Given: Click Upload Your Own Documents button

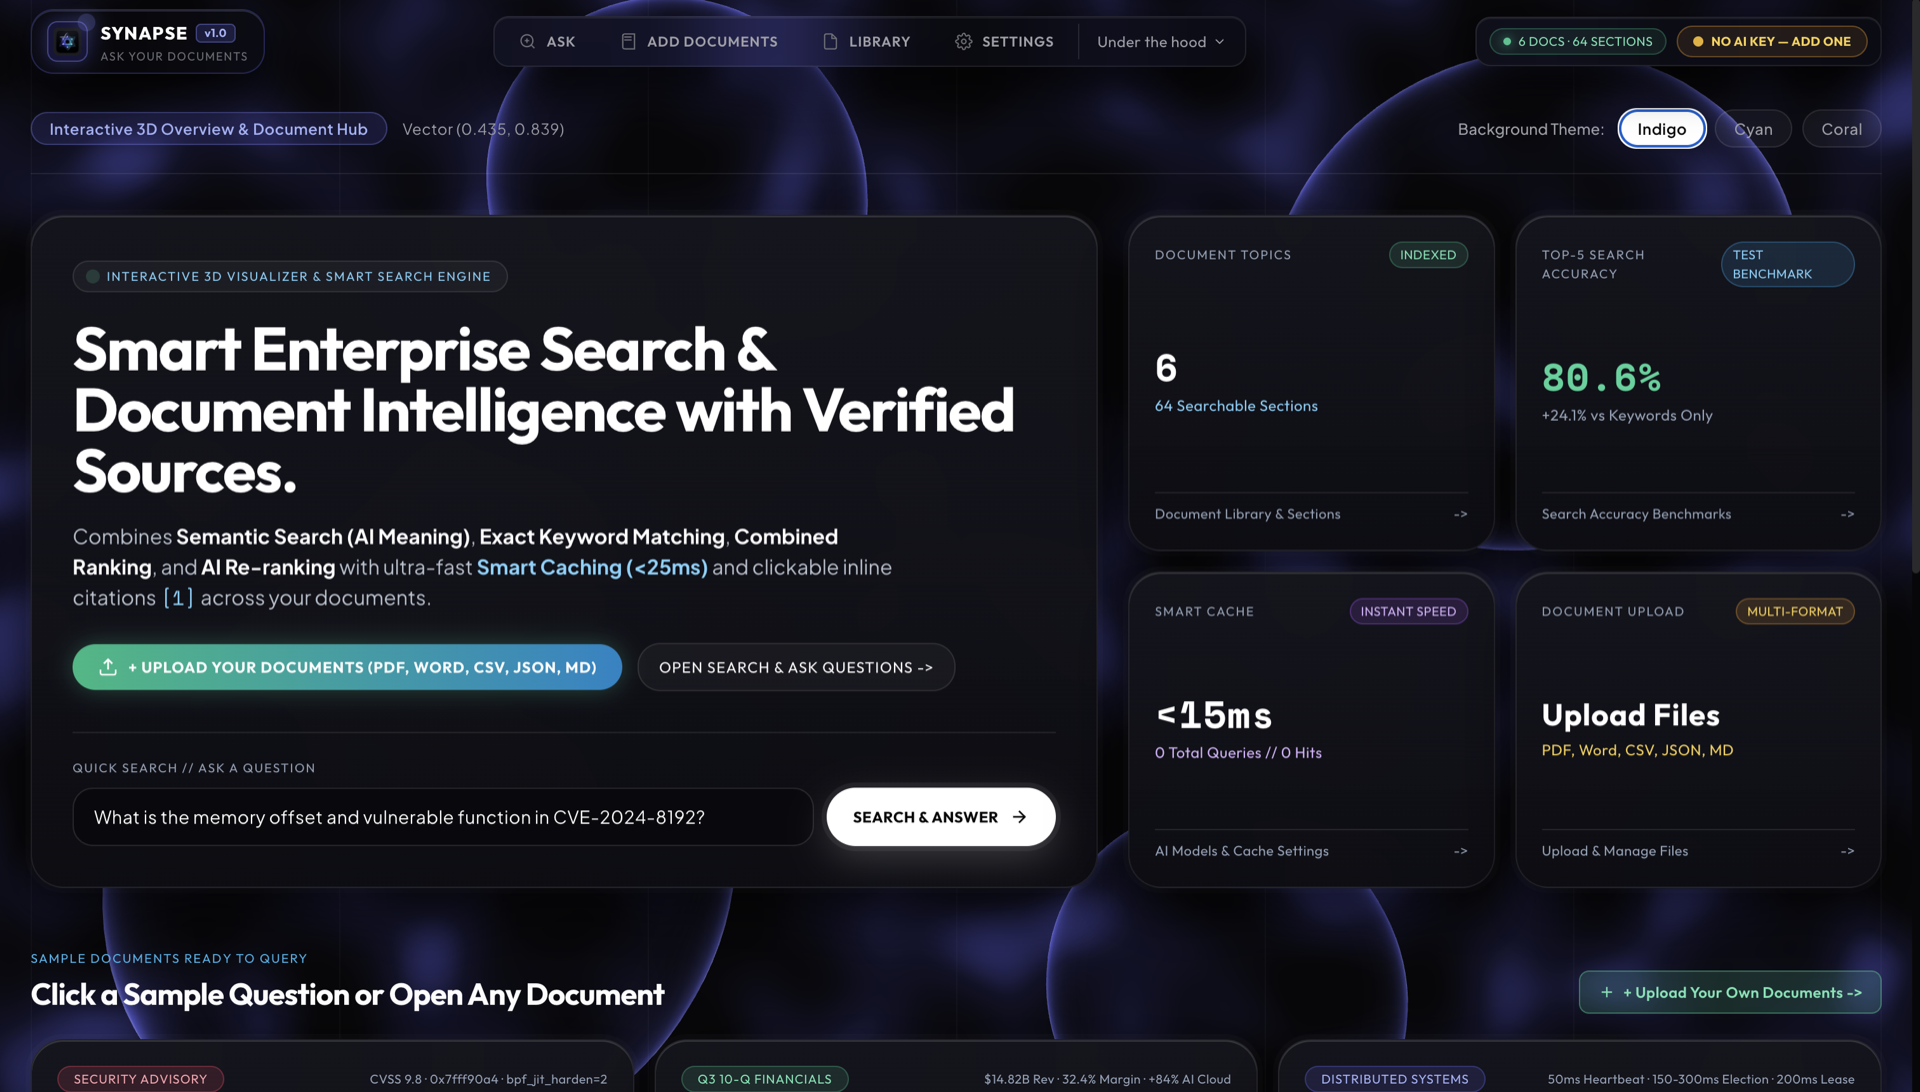Looking at the screenshot, I should click(x=1729, y=992).
